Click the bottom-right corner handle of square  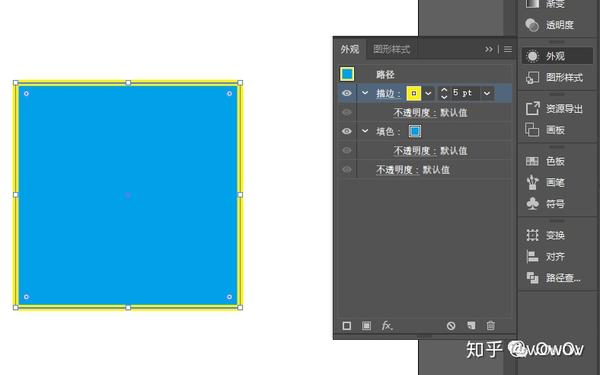(x=240, y=307)
